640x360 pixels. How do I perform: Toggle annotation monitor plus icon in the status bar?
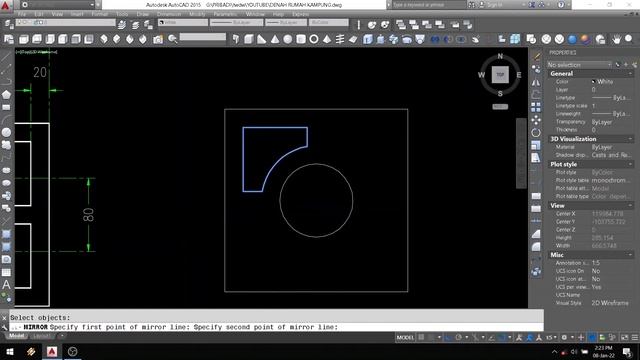tap(581, 337)
